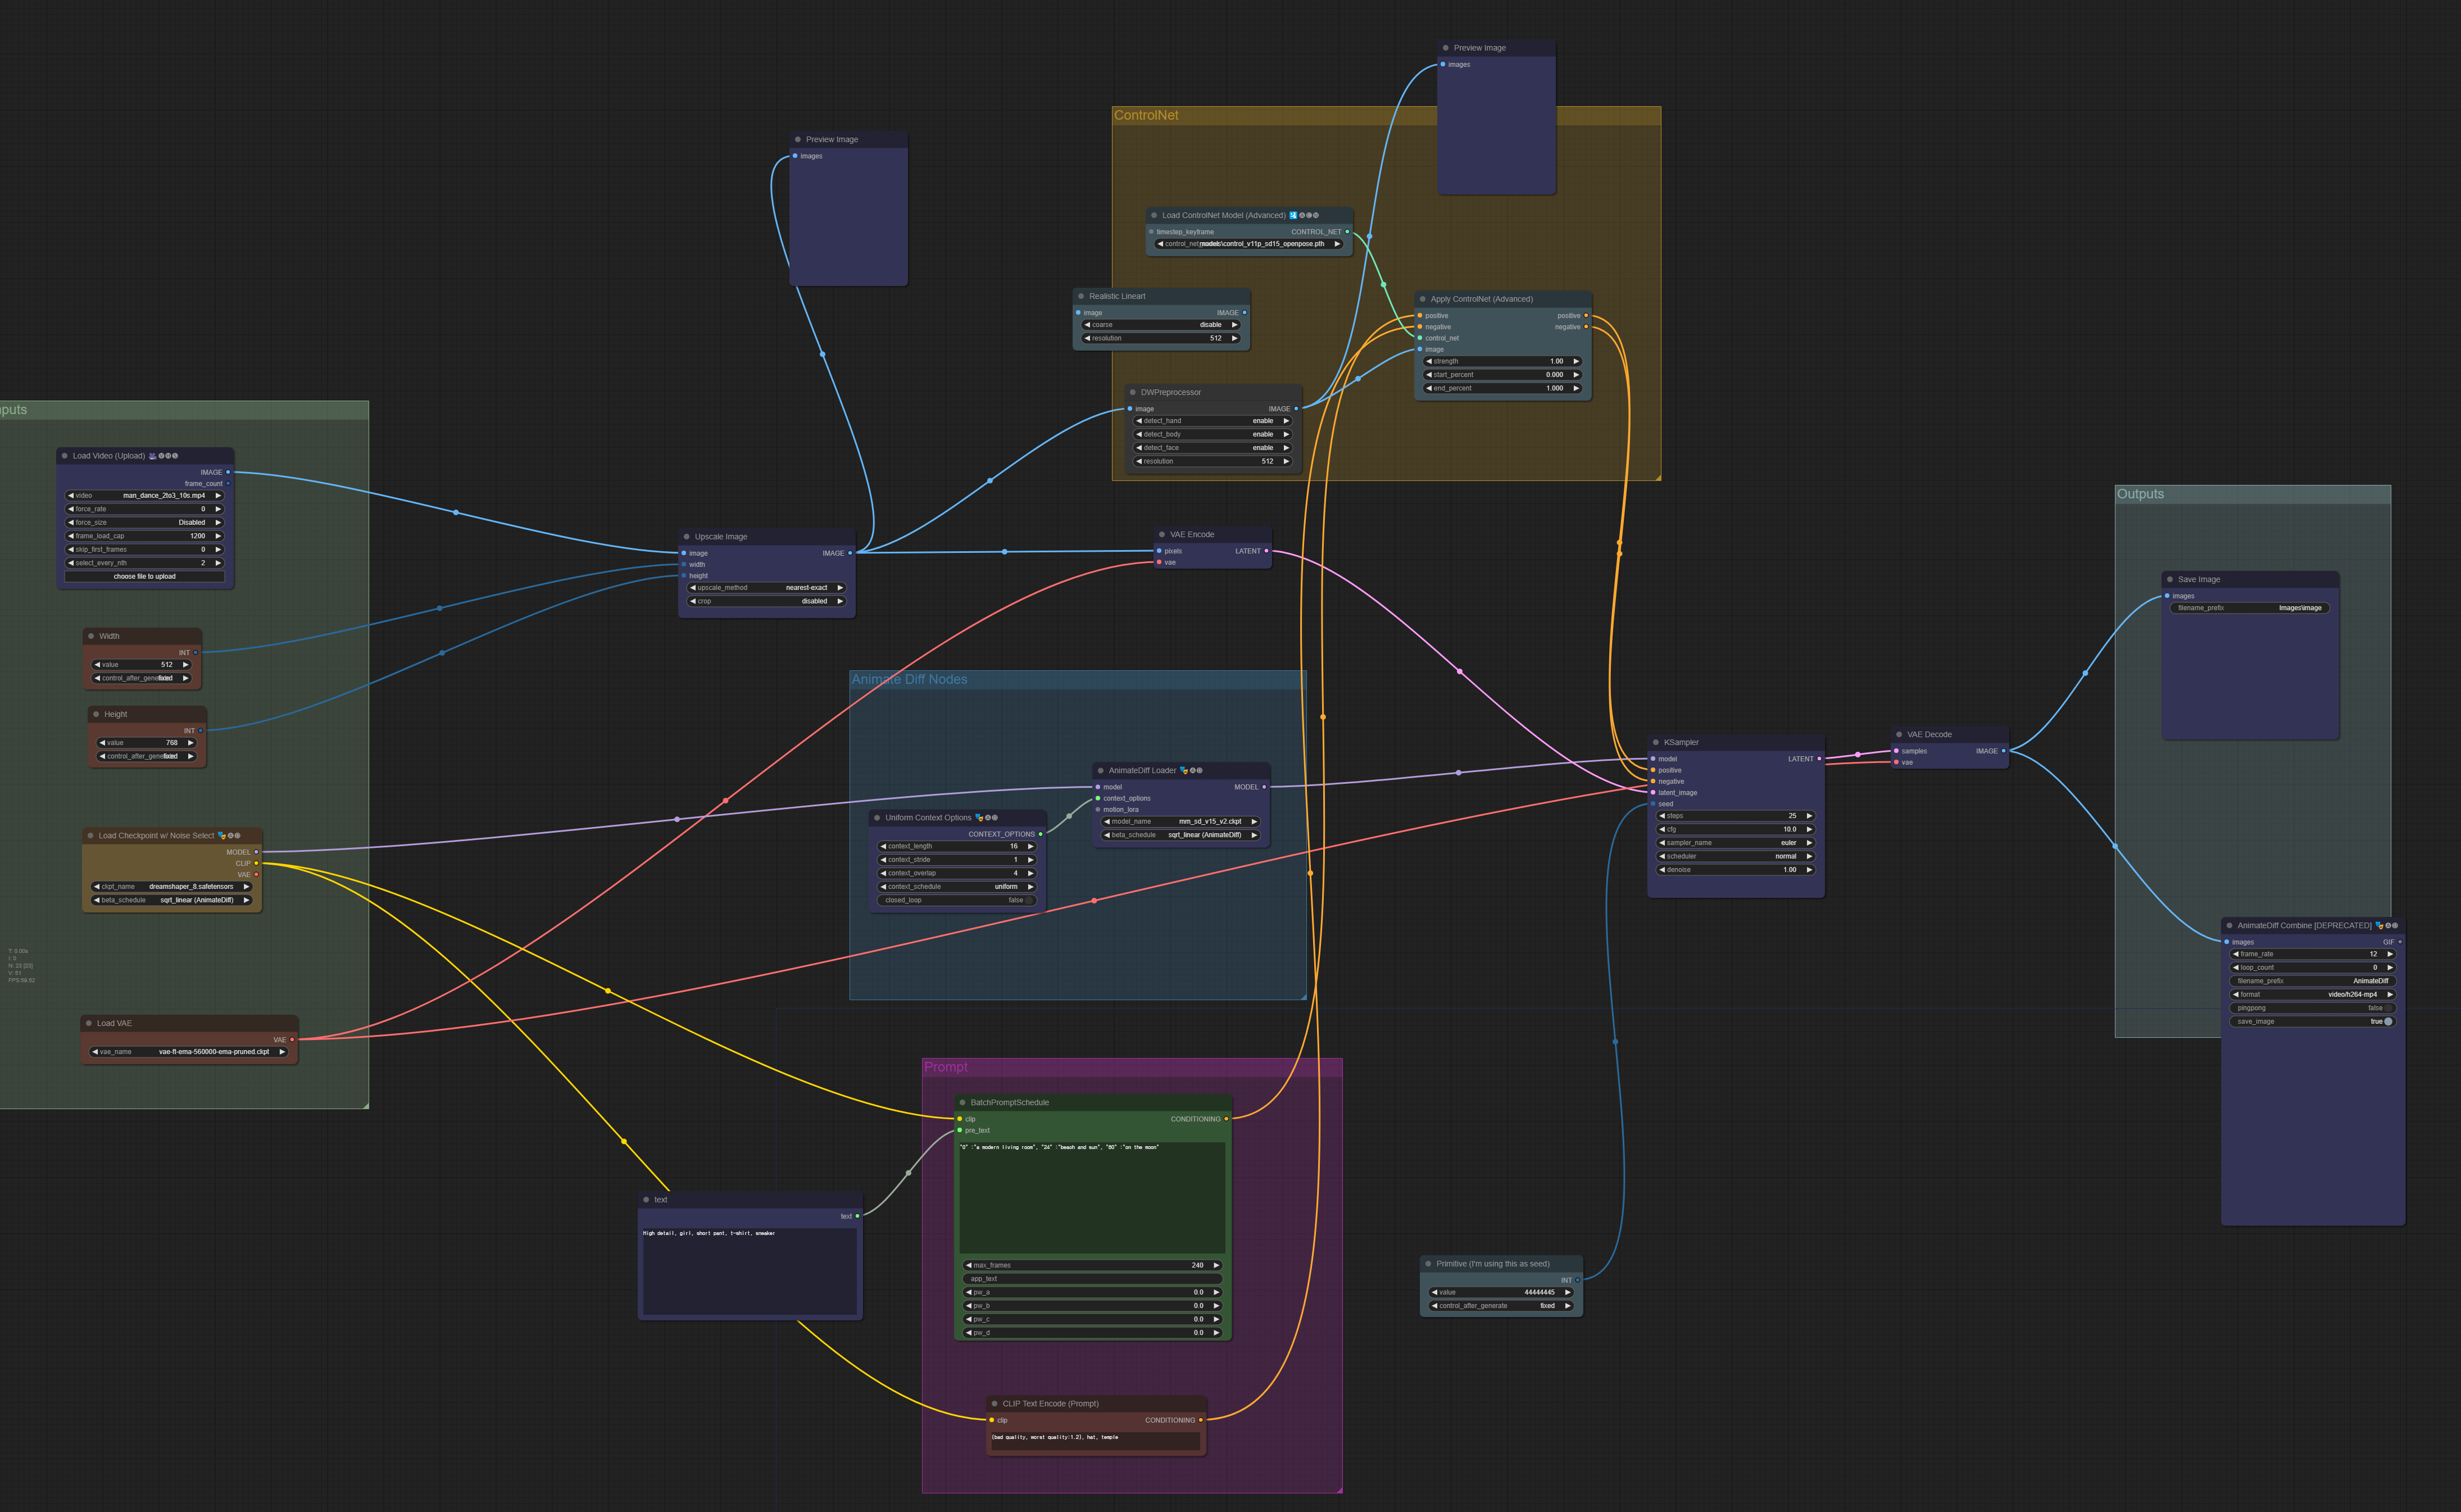Collapse the Load Video (Upload) node dot
The height and width of the screenshot is (1512, 2461).
coord(65,456)
